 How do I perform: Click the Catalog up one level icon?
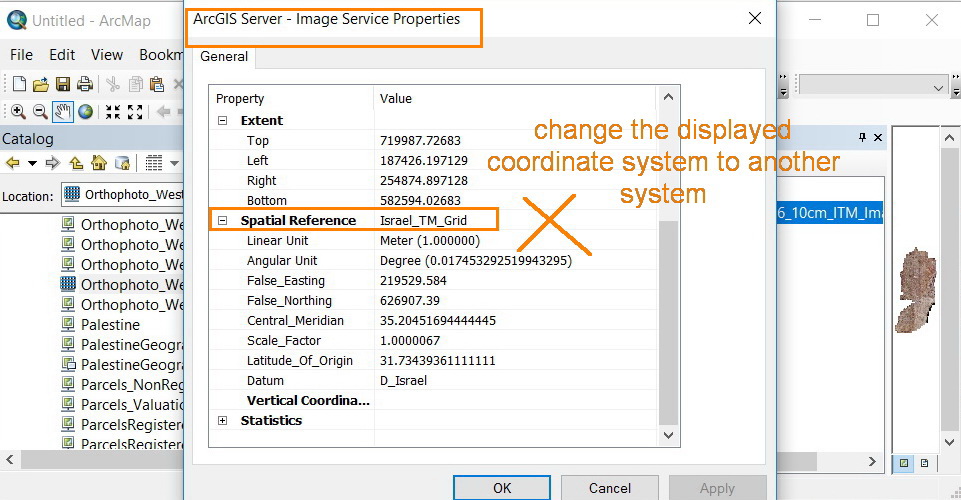point(76,163)
